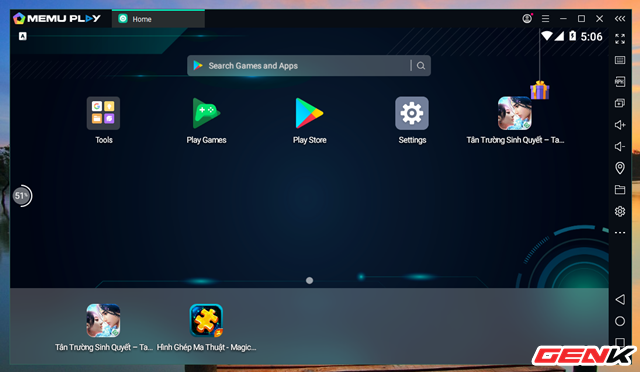The height and width of the screenshot is (372, 640).
Task: Open the GPS location sidebar icon
Action: point(620,168)
